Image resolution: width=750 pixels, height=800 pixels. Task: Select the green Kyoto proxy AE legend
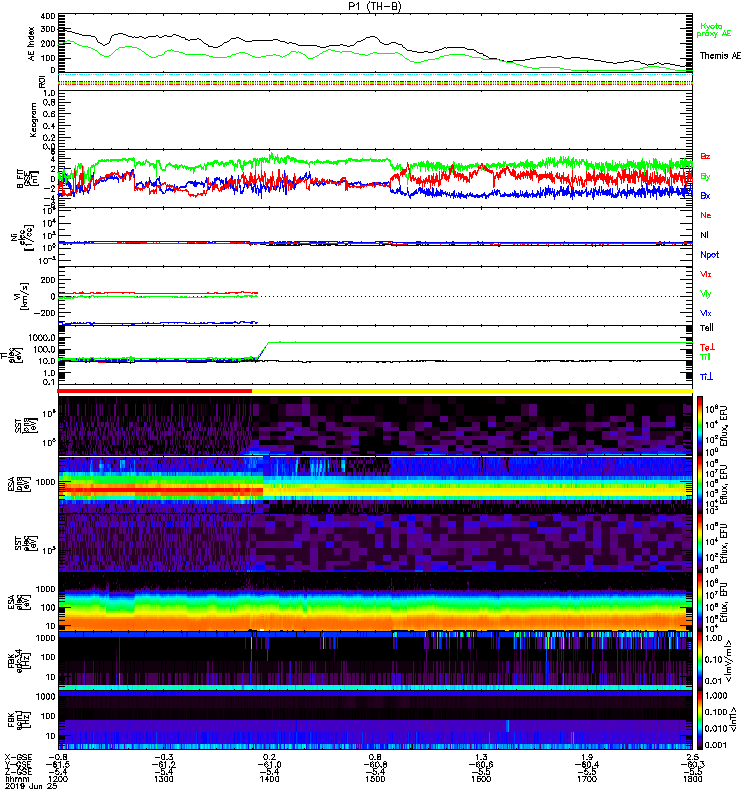pos(714,30)
